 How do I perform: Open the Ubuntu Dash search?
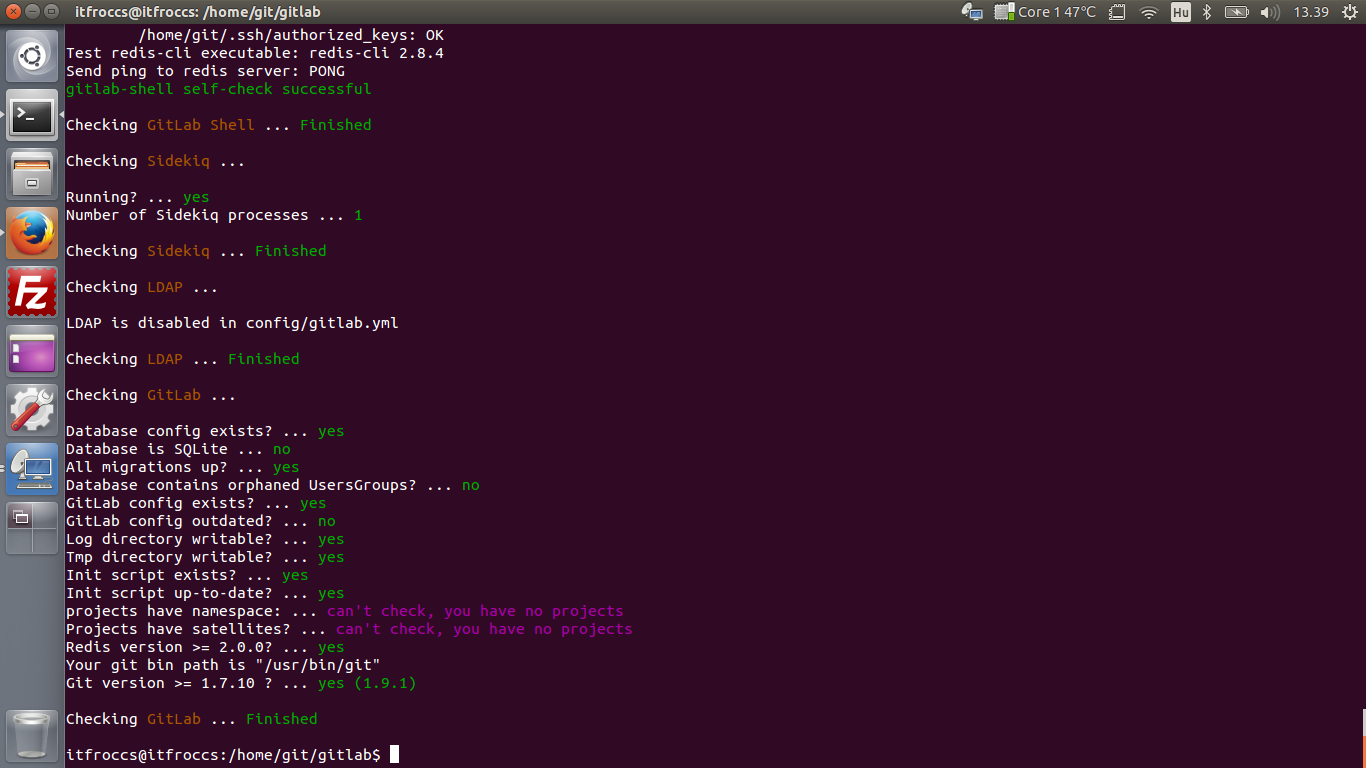coord(32,56)
